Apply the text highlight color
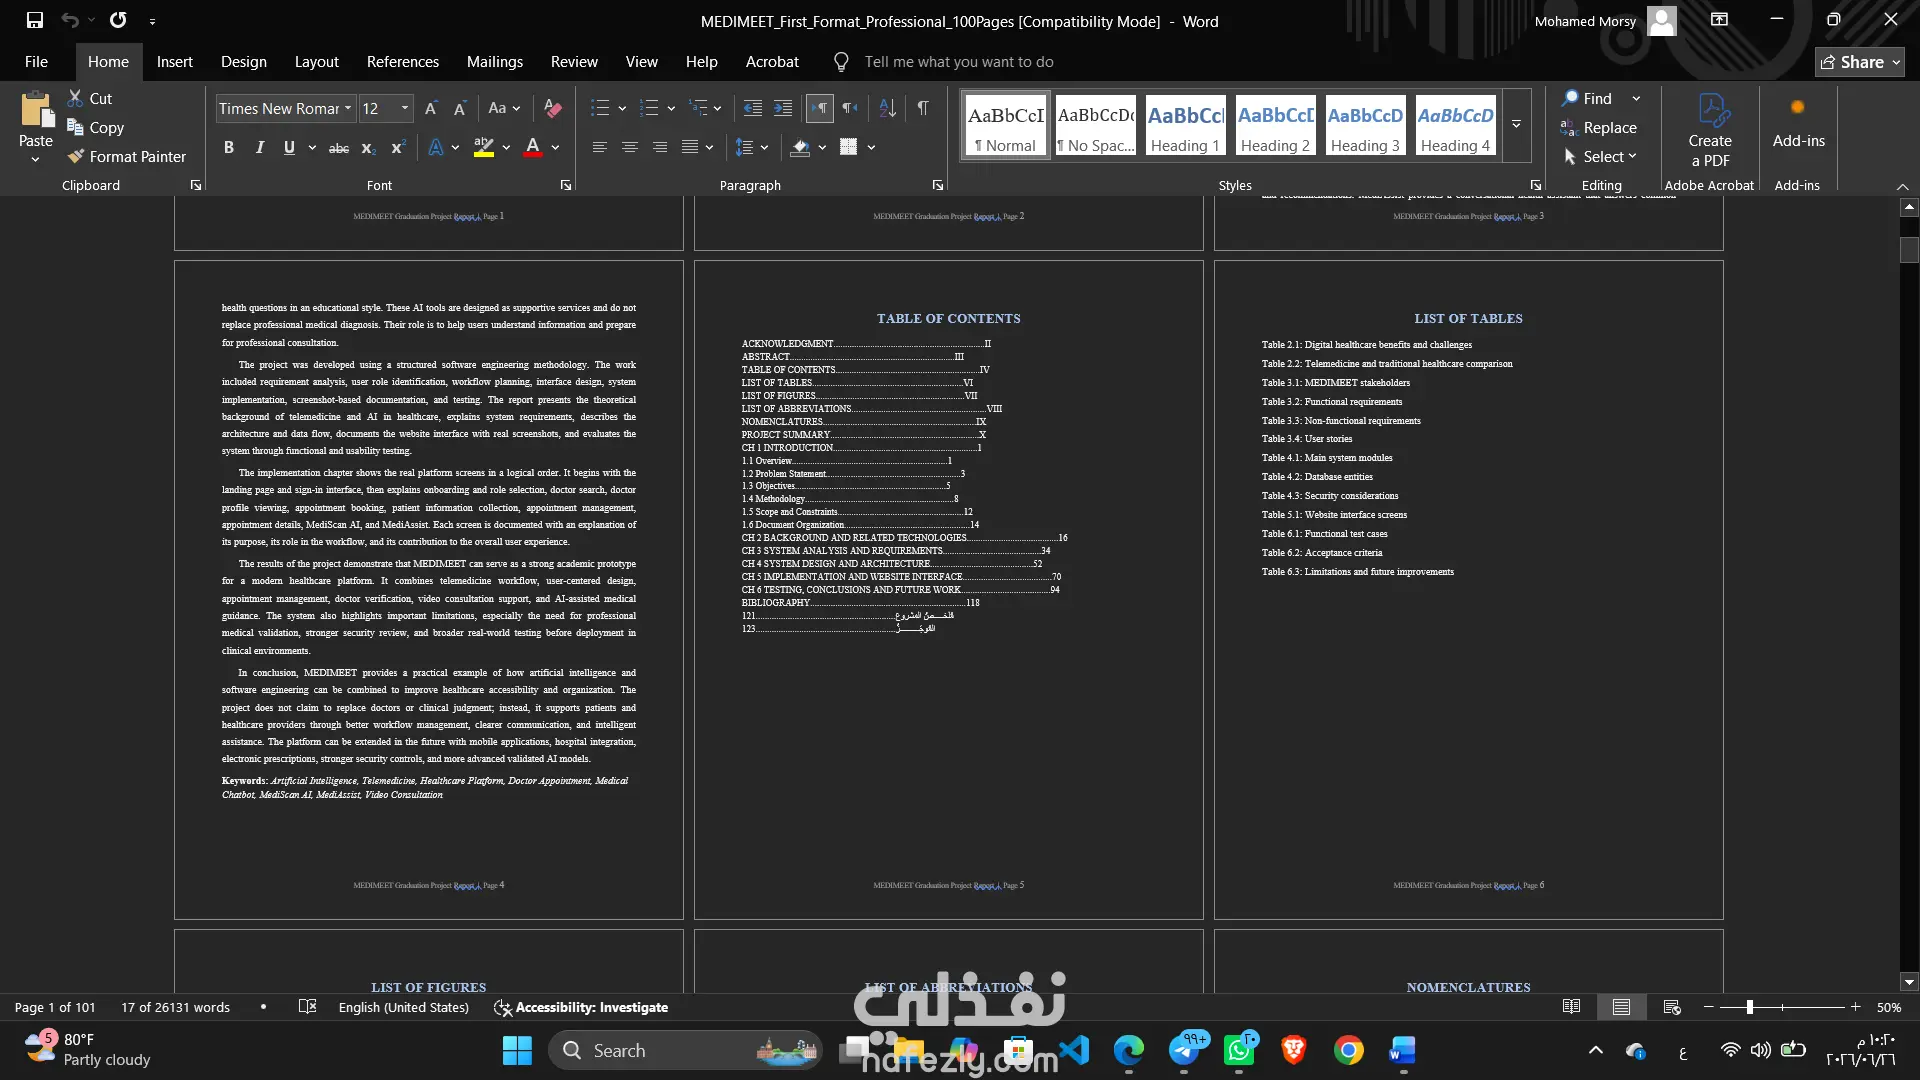The image size is (1920, 1080). pyautogui.click(x=484, y=147)
